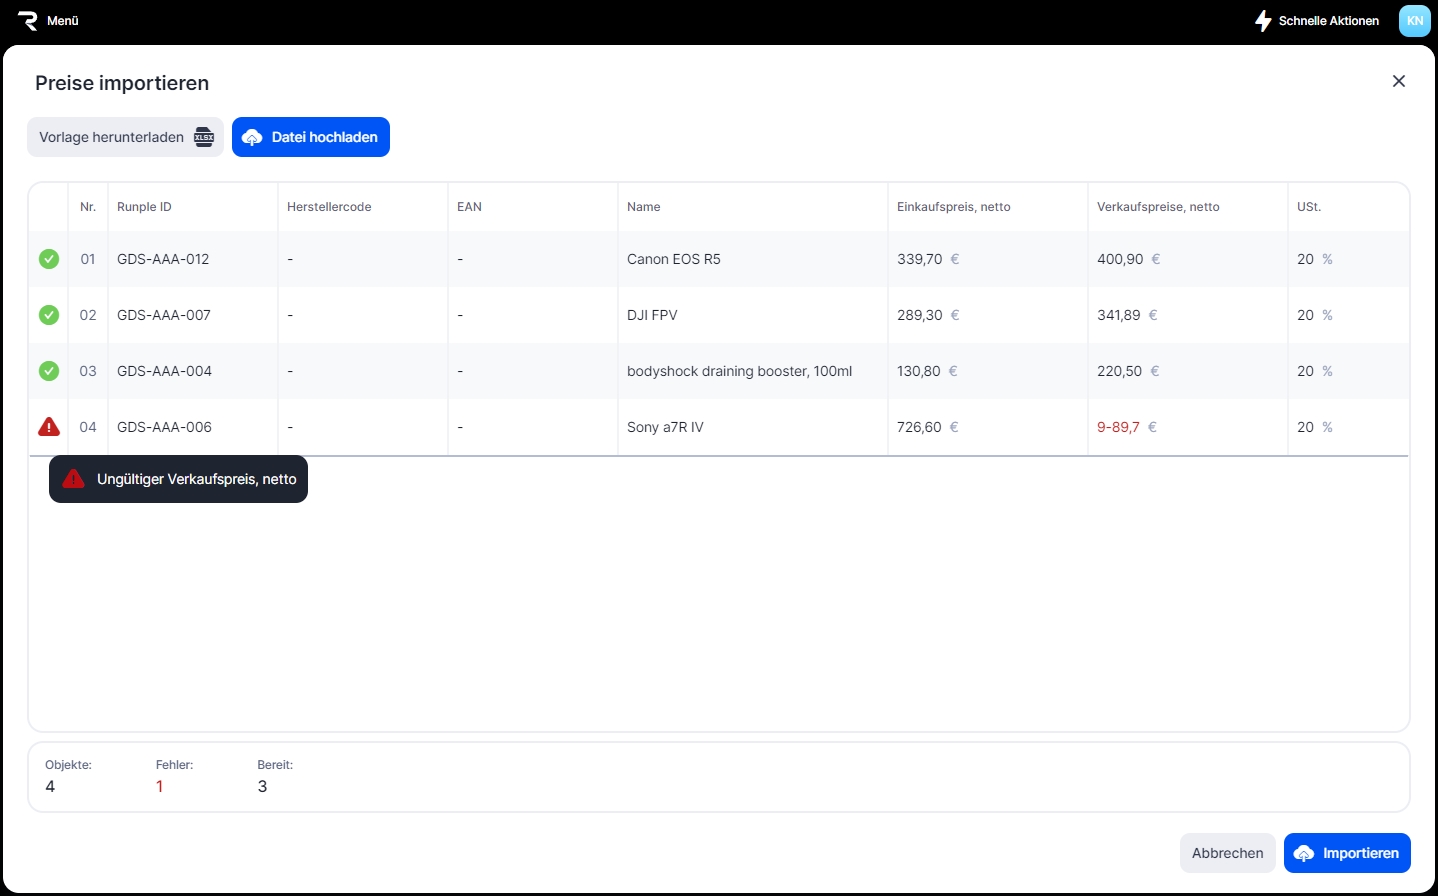
Task: Click the Fehler count value
Action: click(x=159, y=787)
